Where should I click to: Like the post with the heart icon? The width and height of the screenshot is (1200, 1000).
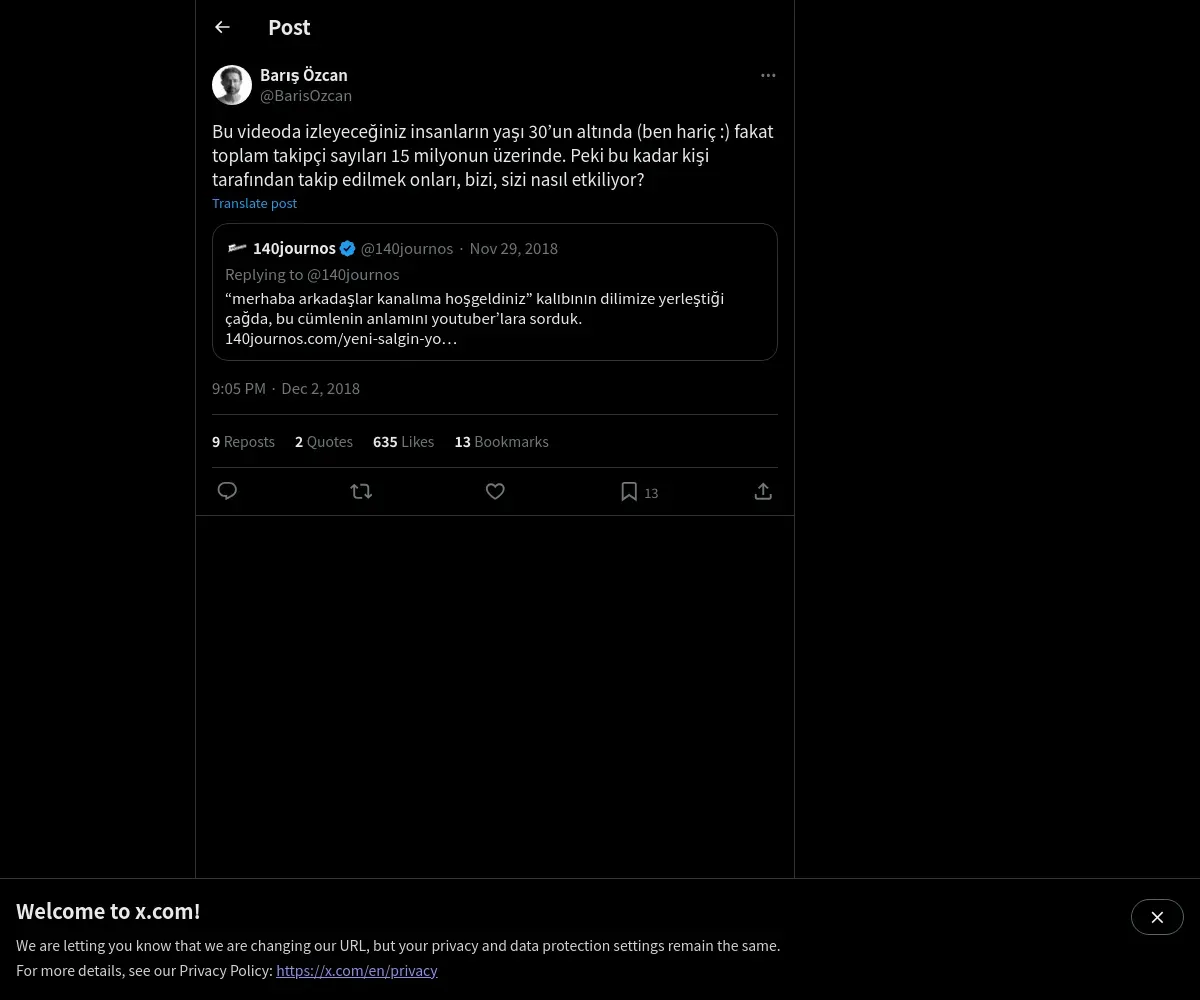click(495, 491)
